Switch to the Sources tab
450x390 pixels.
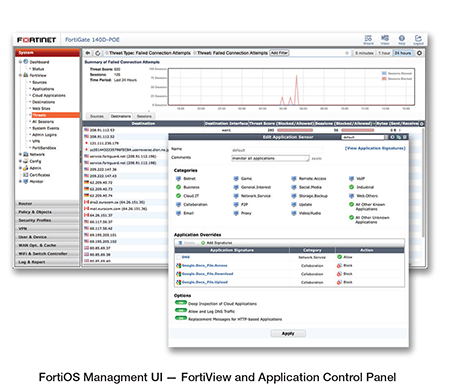click(x=97, y=116)
